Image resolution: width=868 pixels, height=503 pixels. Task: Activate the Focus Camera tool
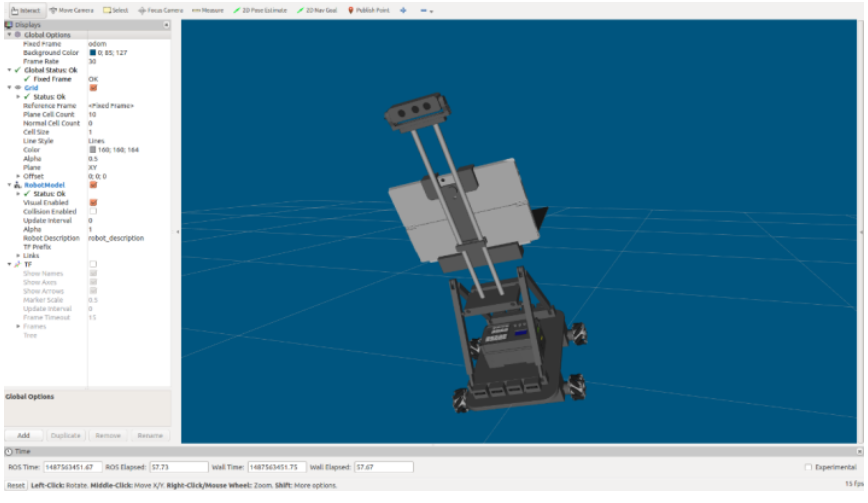(x=161, y=11)
